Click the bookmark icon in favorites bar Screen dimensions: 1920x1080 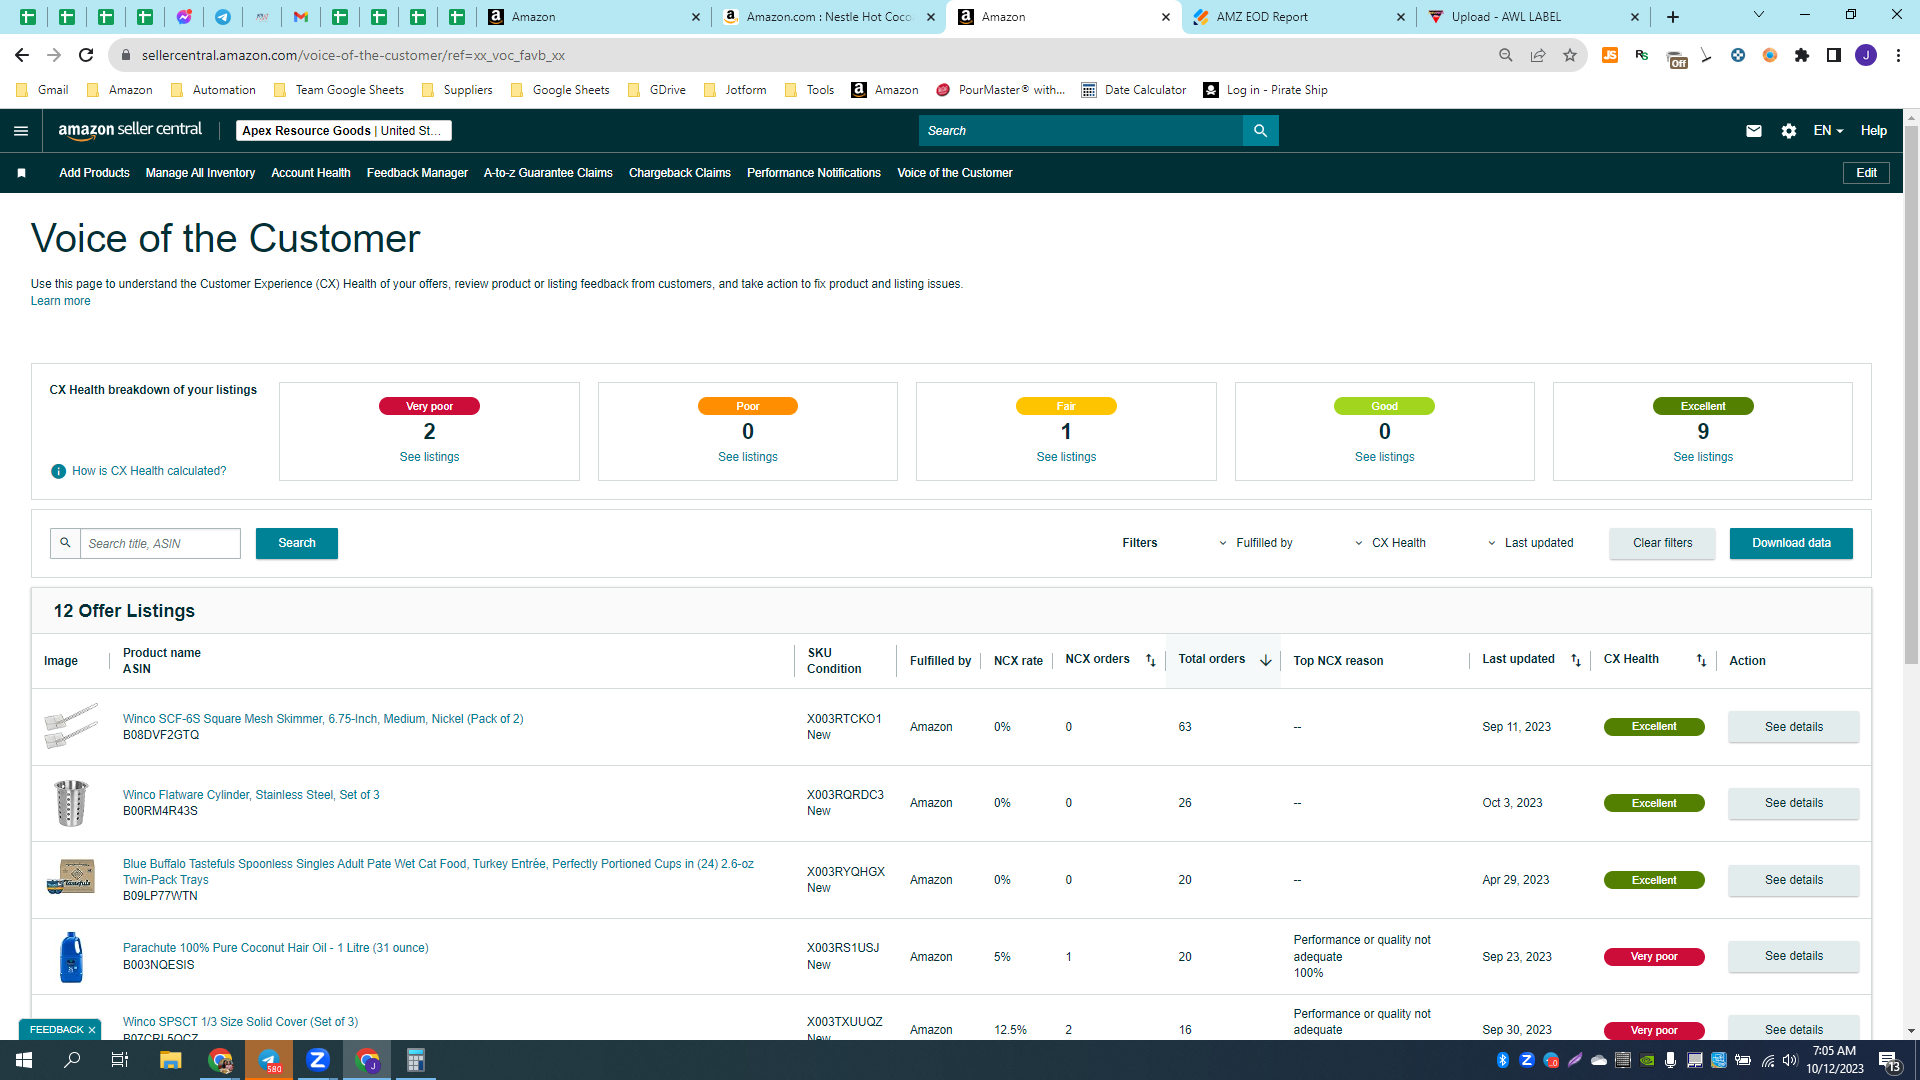(x=21, y=173)
